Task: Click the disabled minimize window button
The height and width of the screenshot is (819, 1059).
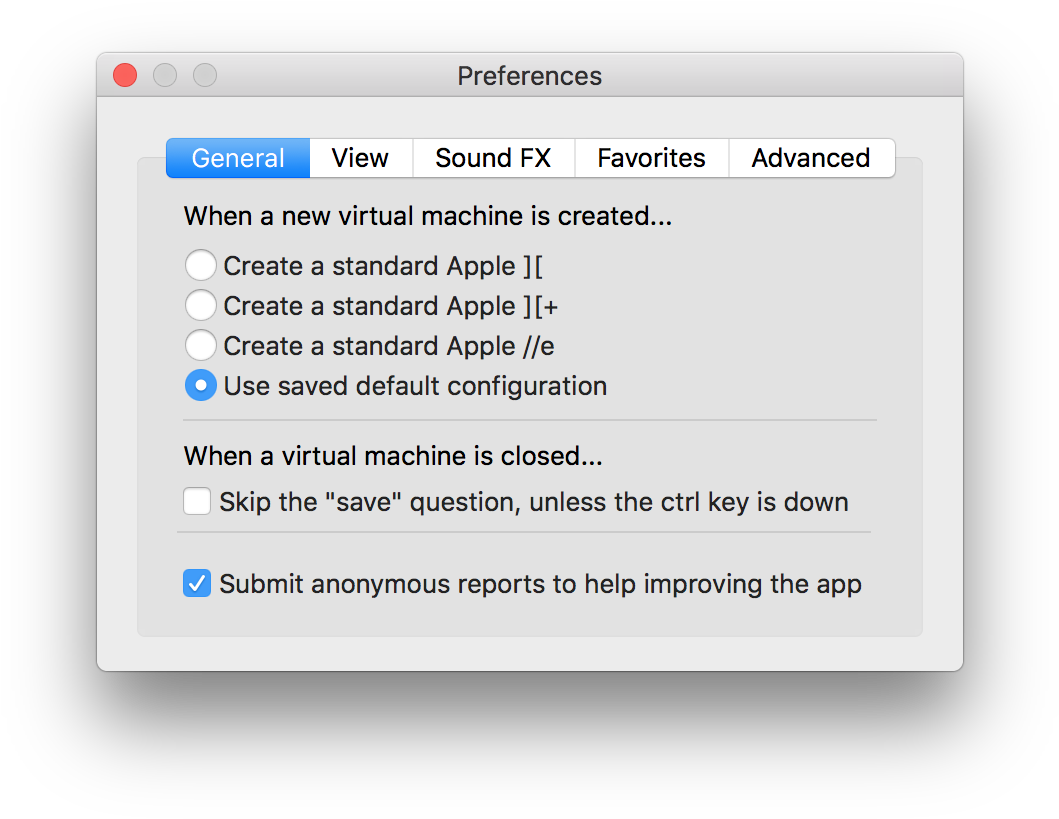Action: (x=165, y=75)
